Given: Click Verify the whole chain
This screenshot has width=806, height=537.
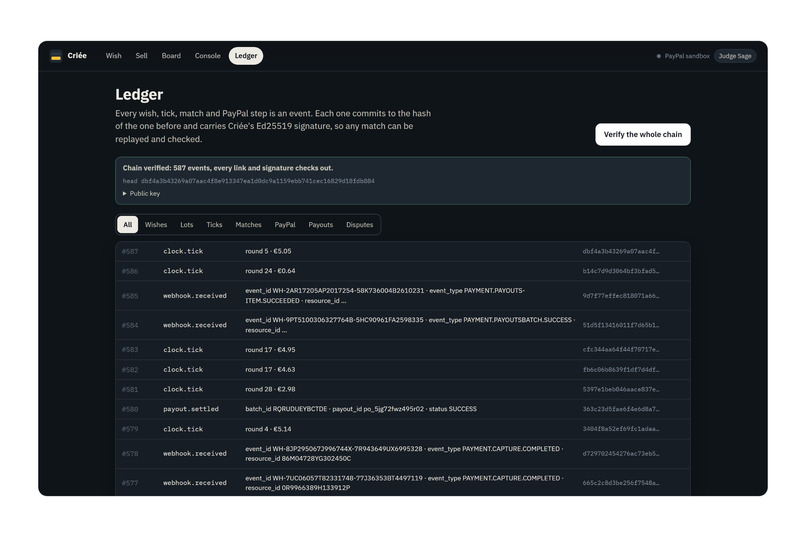Looking at the screenshot, I should tap(643, 135).
